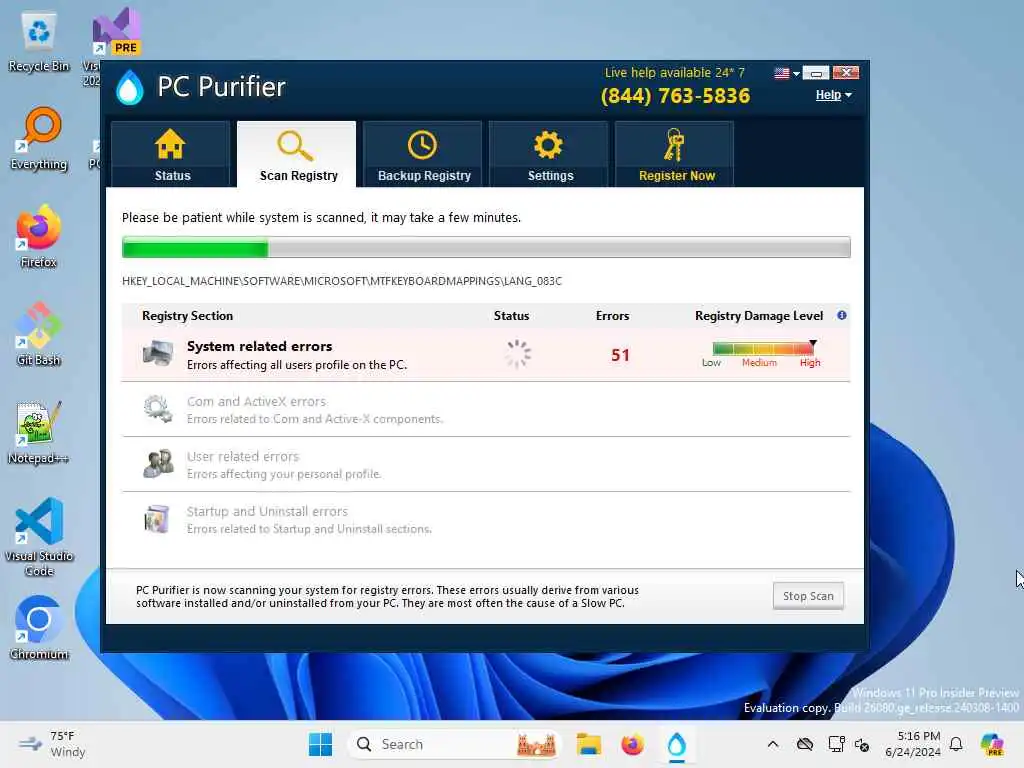Image resolution: width=1024 pixels, height=768 pixels.
Task: Switch to the Scan Registry tab
Action: pyautogui.click(x=297, y=154)
